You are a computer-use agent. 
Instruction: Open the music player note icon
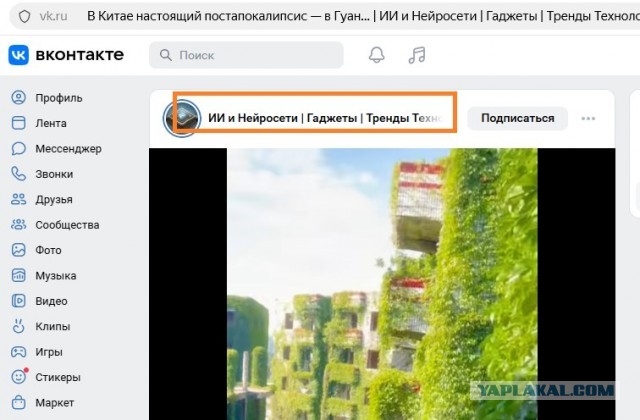tap(417, 55)
